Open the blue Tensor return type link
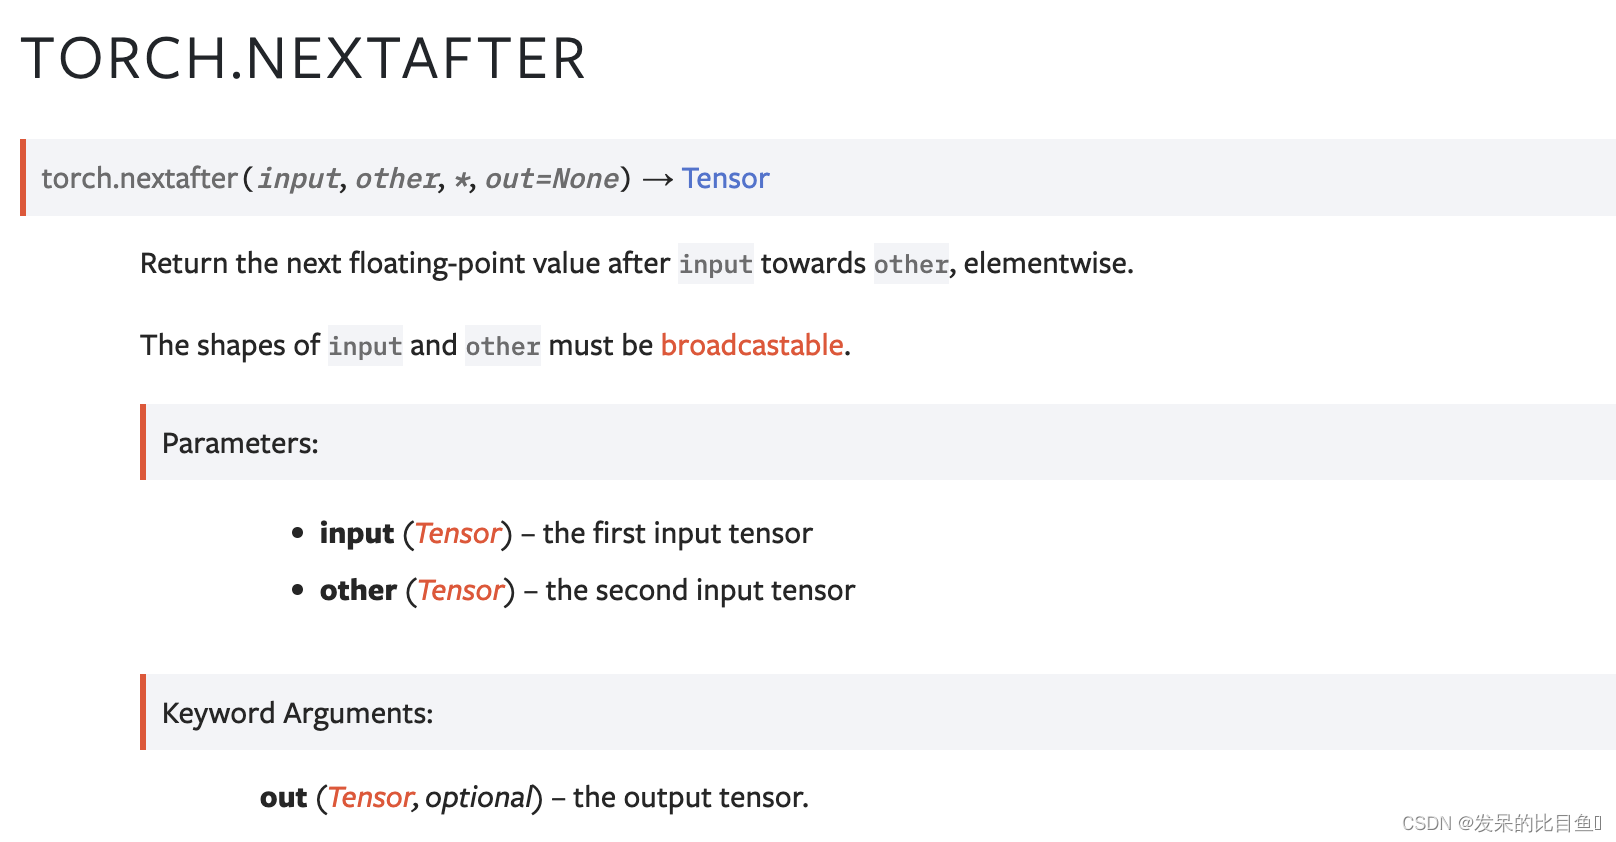Viewport: 1616px width, 842px height. [x=725, y=178]
